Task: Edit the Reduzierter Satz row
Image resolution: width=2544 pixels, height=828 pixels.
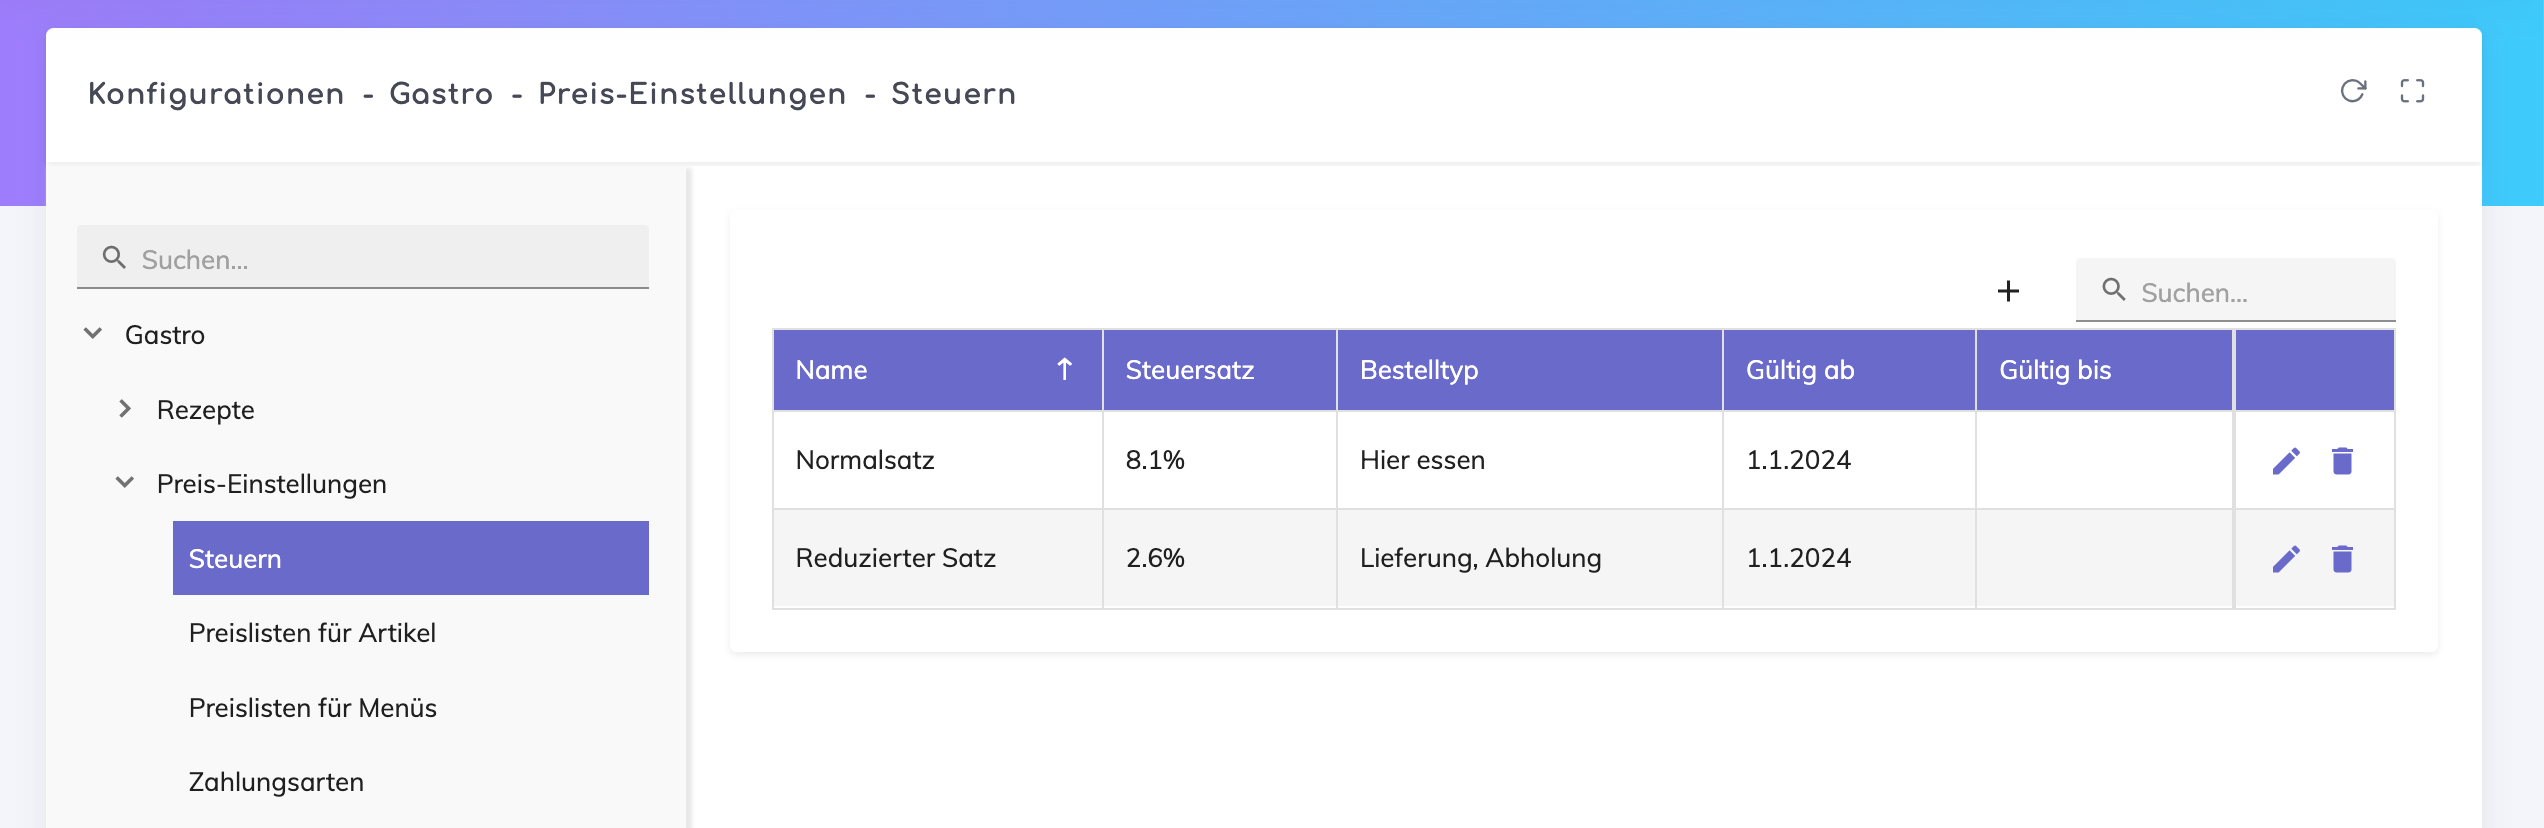Action: pos(2286,558)
